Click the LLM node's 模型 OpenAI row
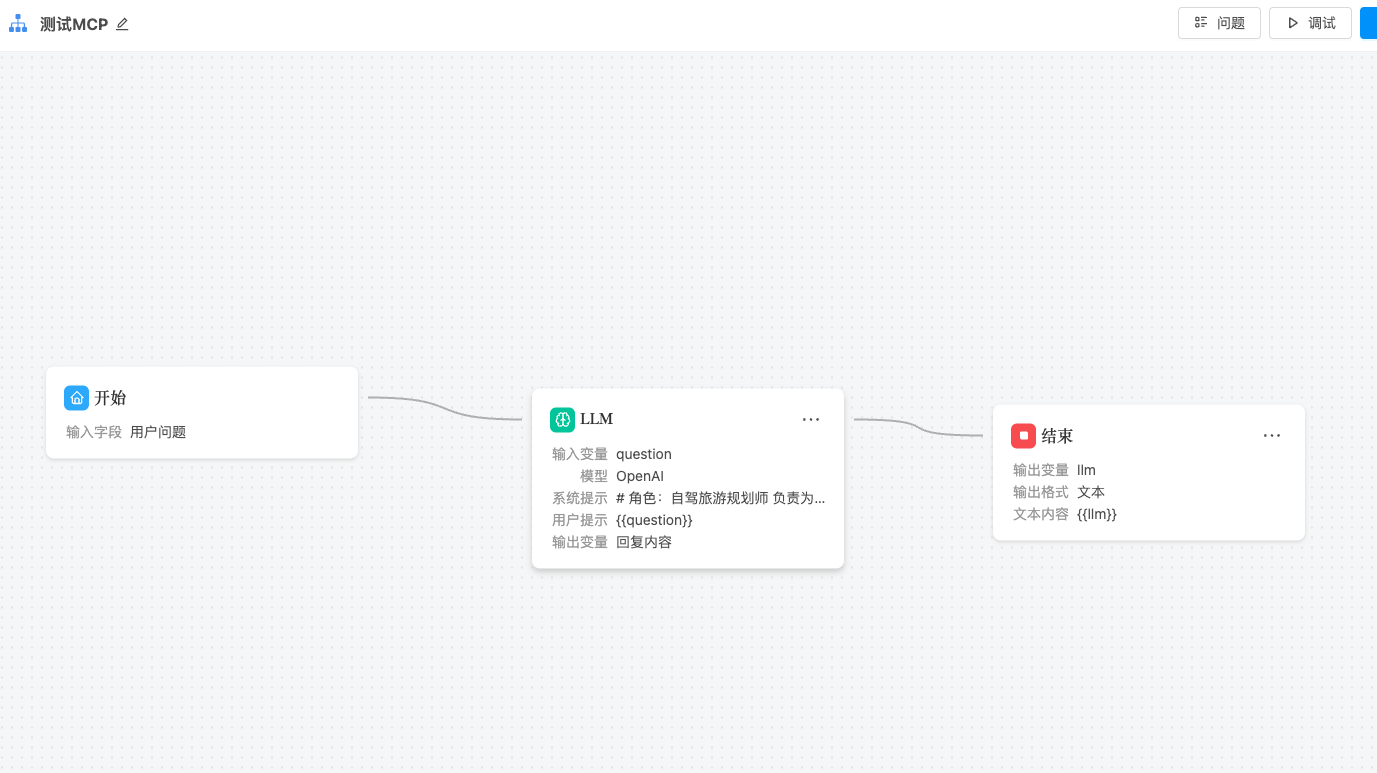 pyautogui.click(x=639, y=476)
